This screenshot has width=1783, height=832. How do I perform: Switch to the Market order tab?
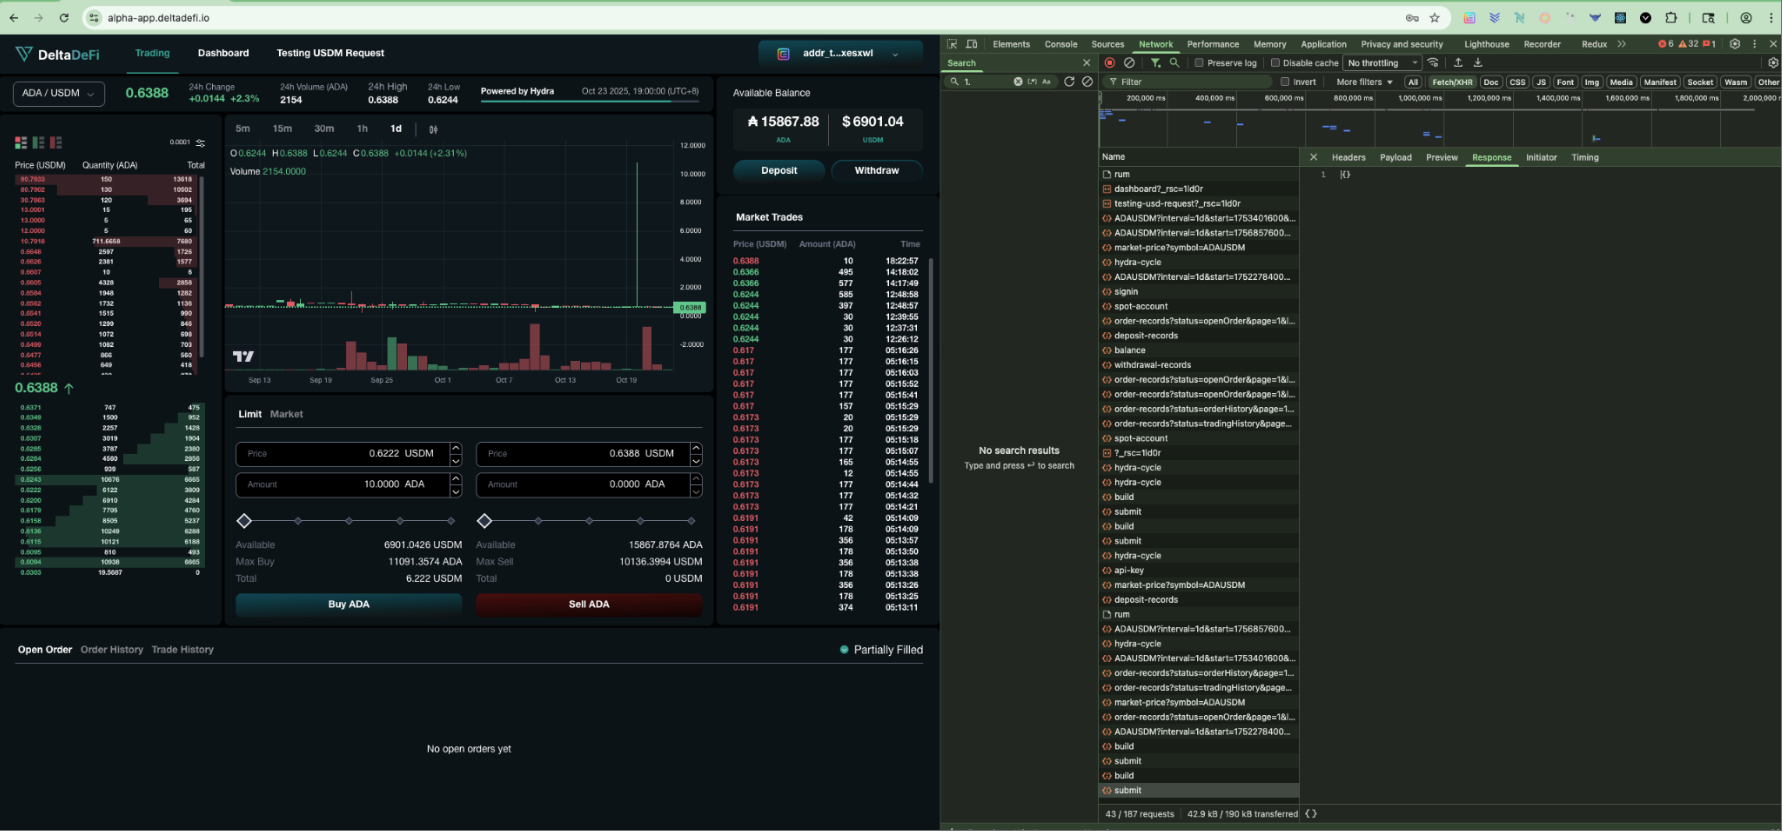click(286, 414)
